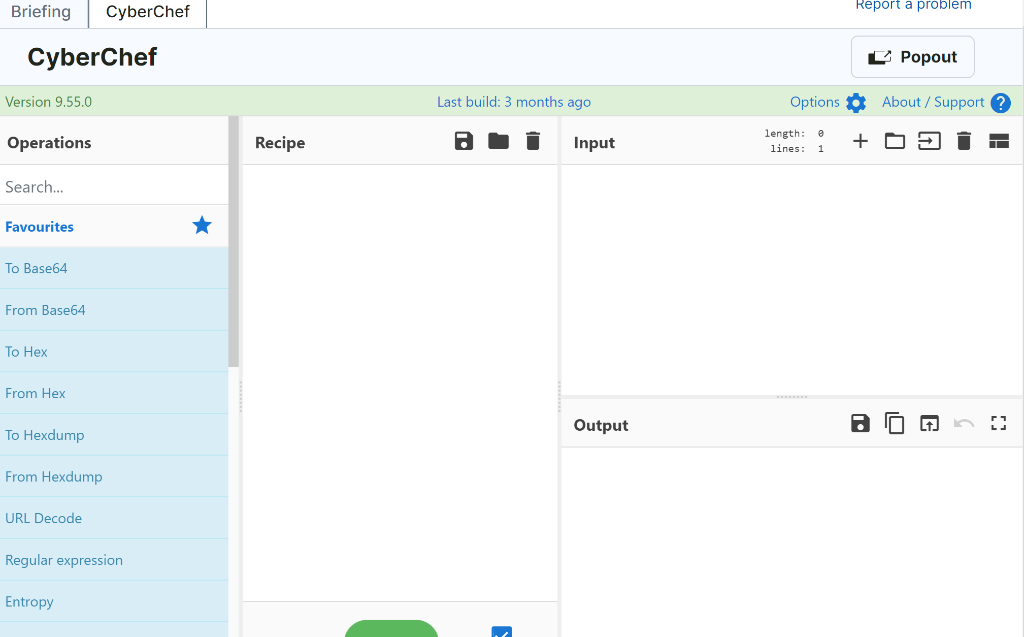The height and width of the screenshot is (637, 1024).
Task: Undo the output switch
Action: click(964, 423)
